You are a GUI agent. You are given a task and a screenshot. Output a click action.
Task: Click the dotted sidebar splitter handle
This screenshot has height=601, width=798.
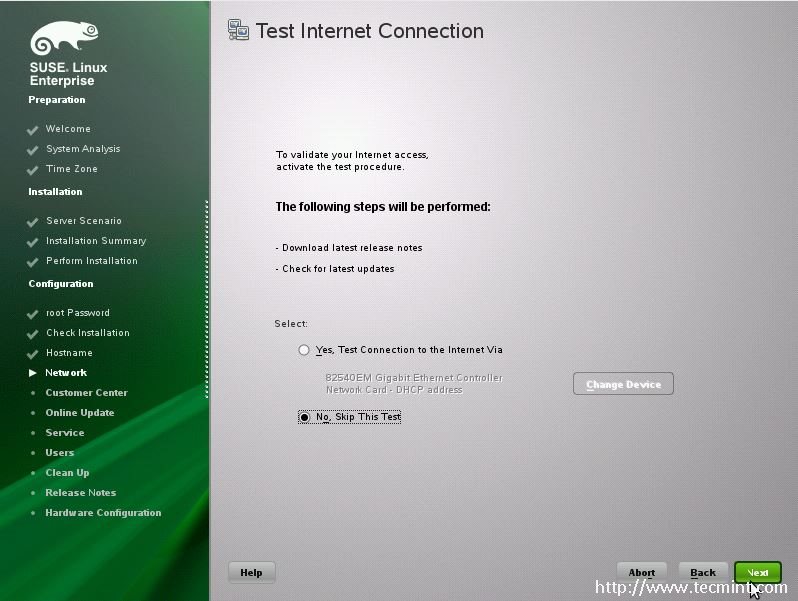pyautogui.click(x=207, y=299)
